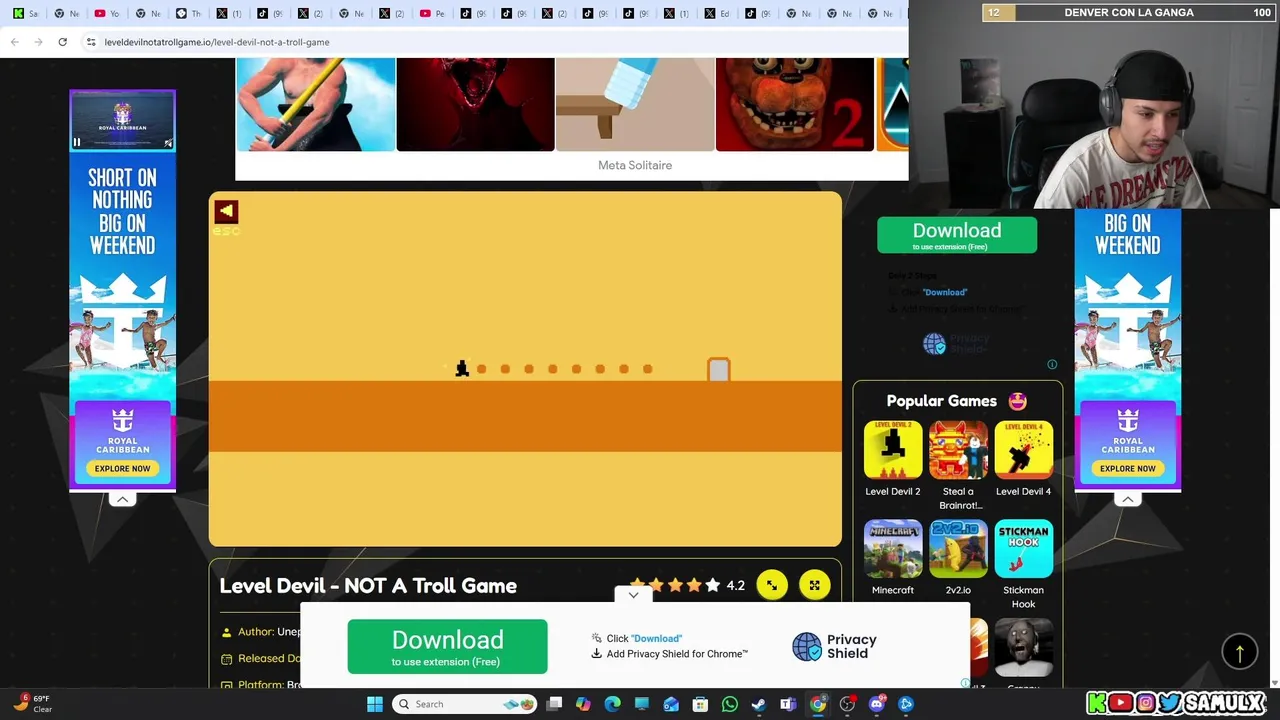
Task: Open Steam from the taskbar
Action: tap(759, 704)
